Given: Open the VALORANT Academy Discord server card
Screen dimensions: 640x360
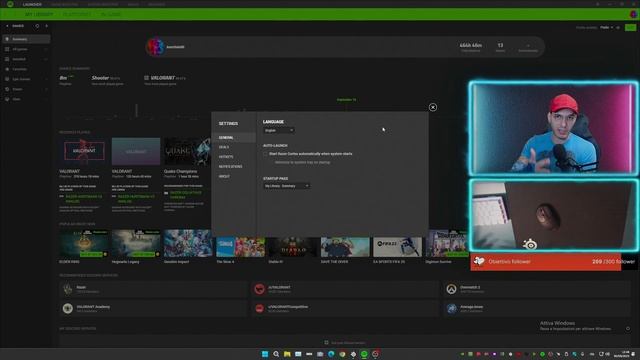Looking at the screenshot, I should (153, 308).
